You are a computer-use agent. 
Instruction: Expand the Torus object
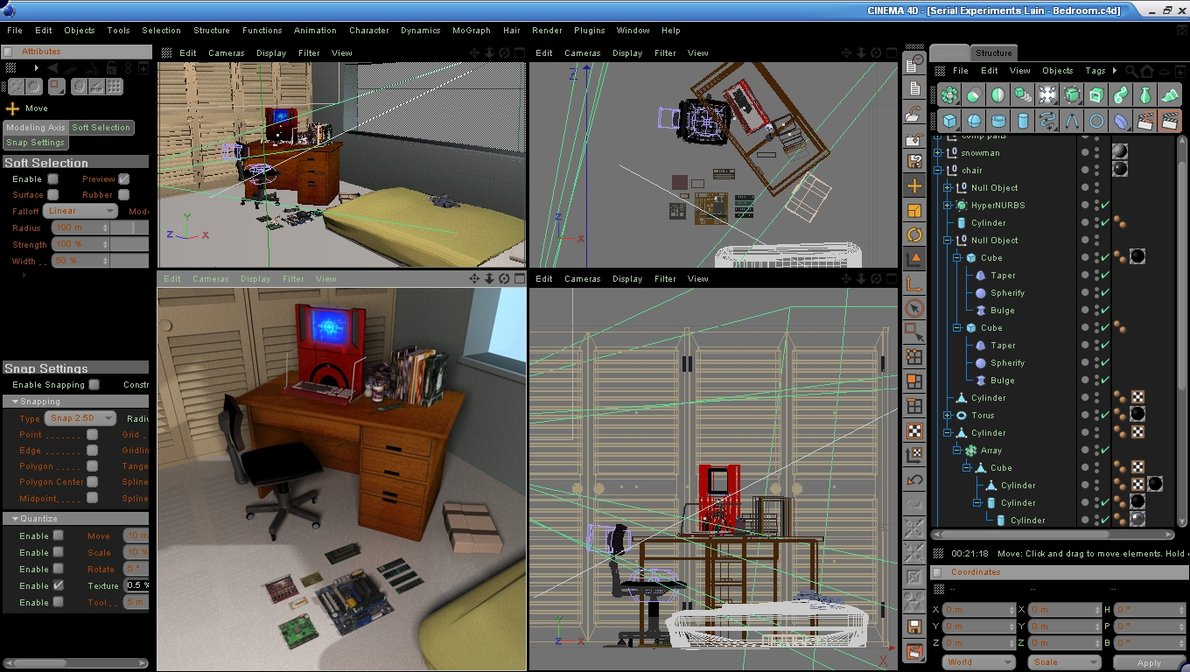(947, 415)
